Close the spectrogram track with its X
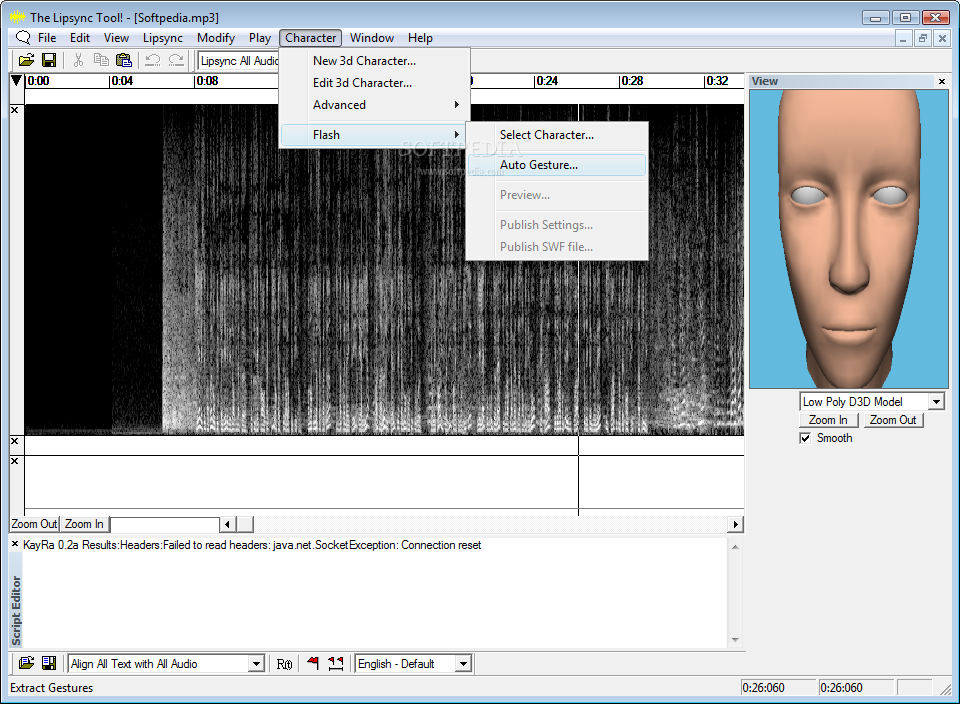The image size is (960, 704). coord(15,110)
